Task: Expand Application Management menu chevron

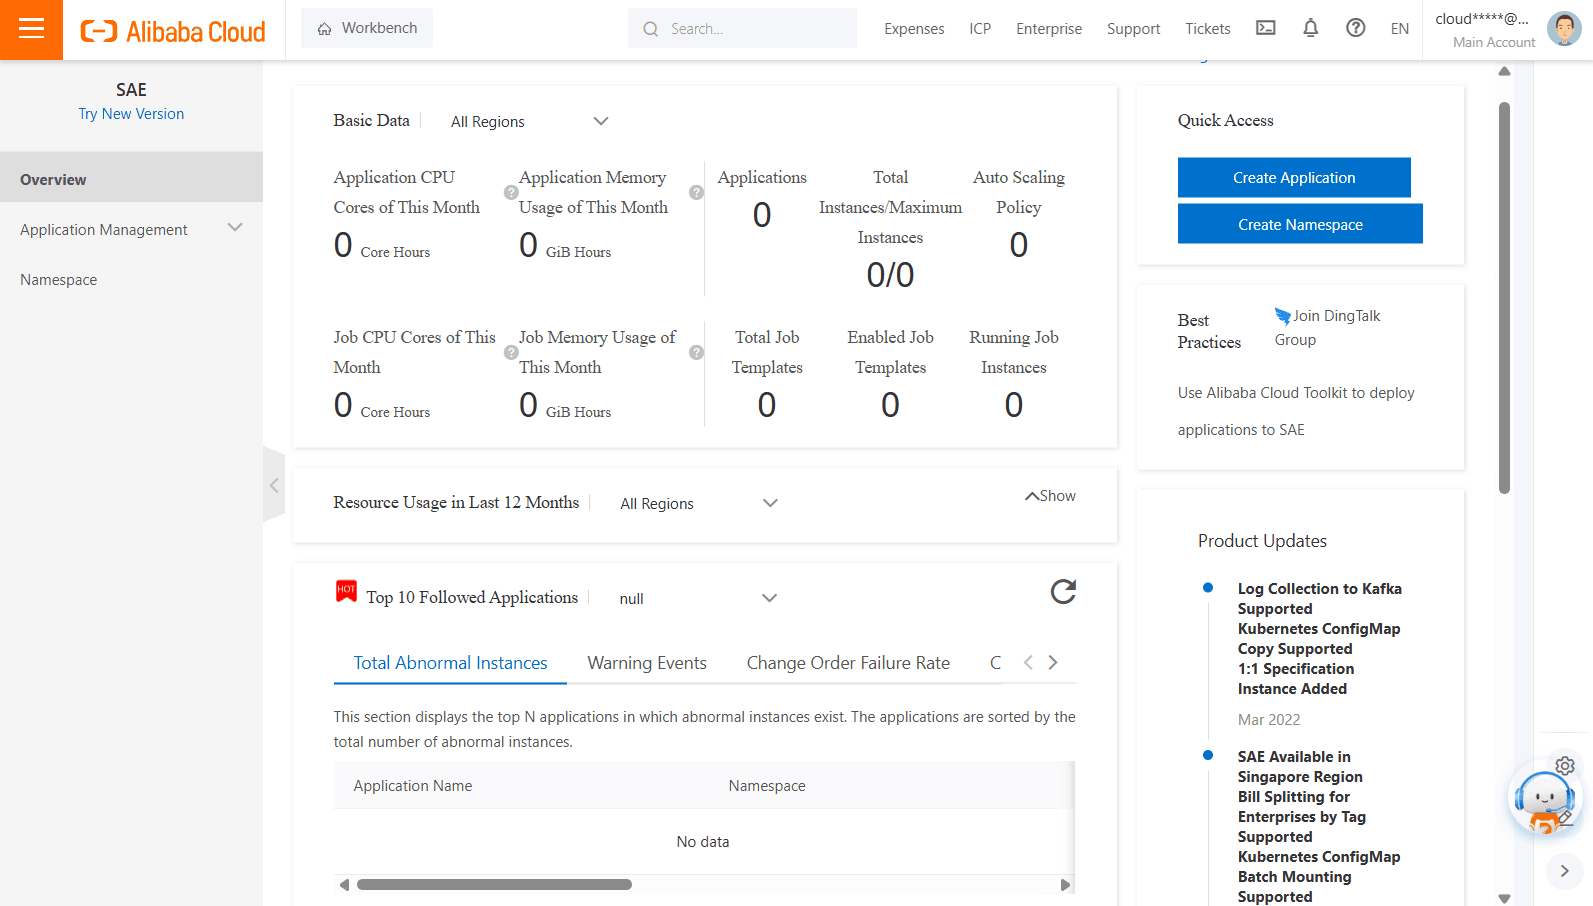Action: 235,228
